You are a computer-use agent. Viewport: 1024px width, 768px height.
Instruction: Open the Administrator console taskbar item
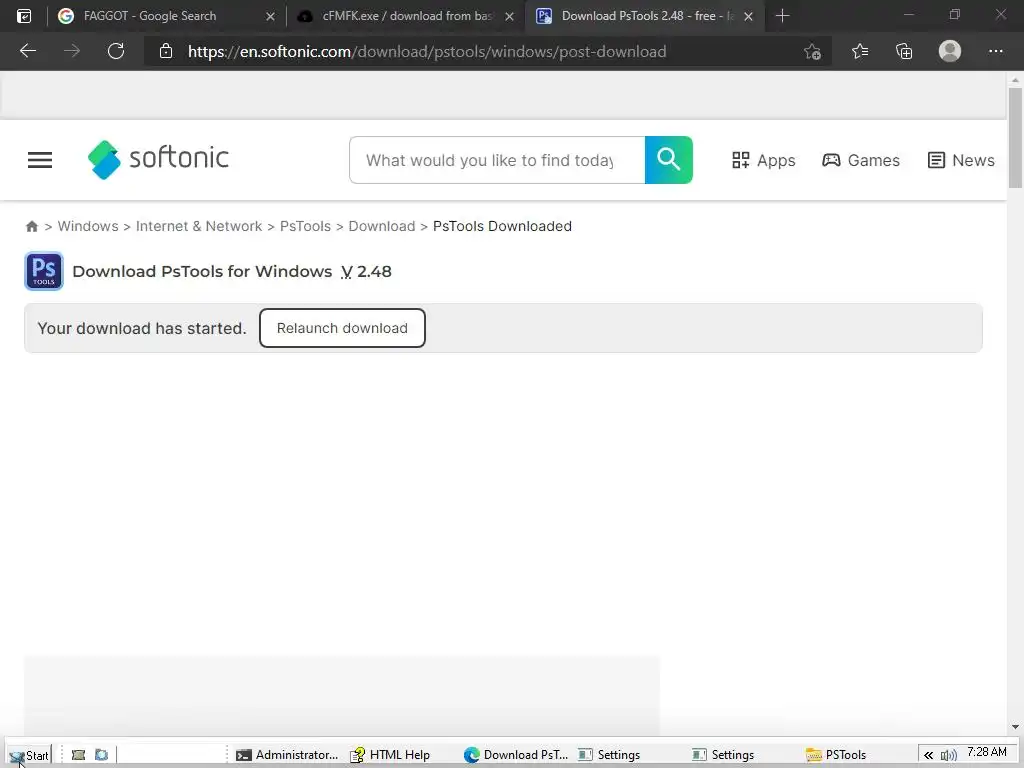(x=287, y=755)
